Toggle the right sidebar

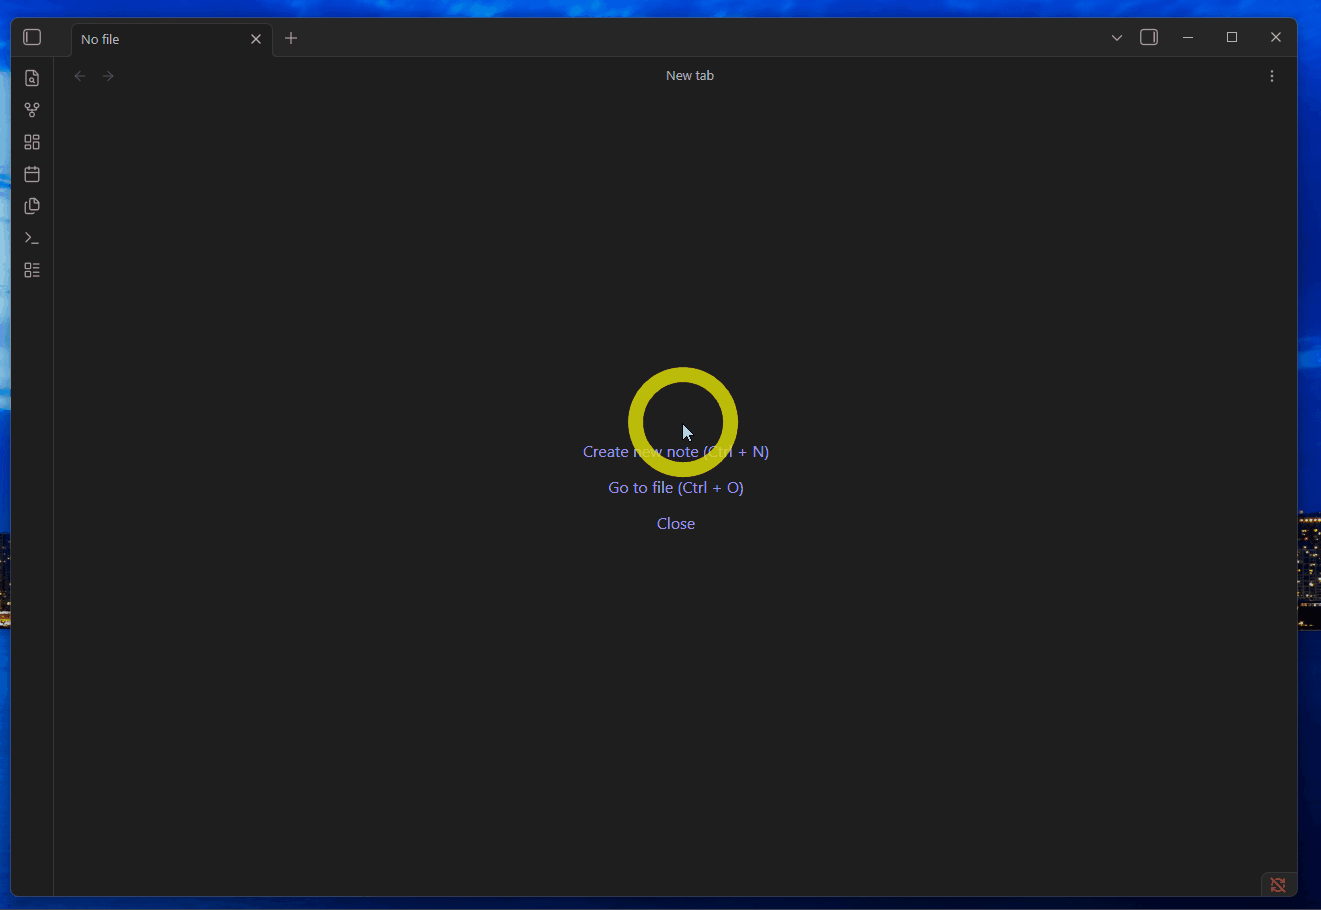(x=1149, y=38)
